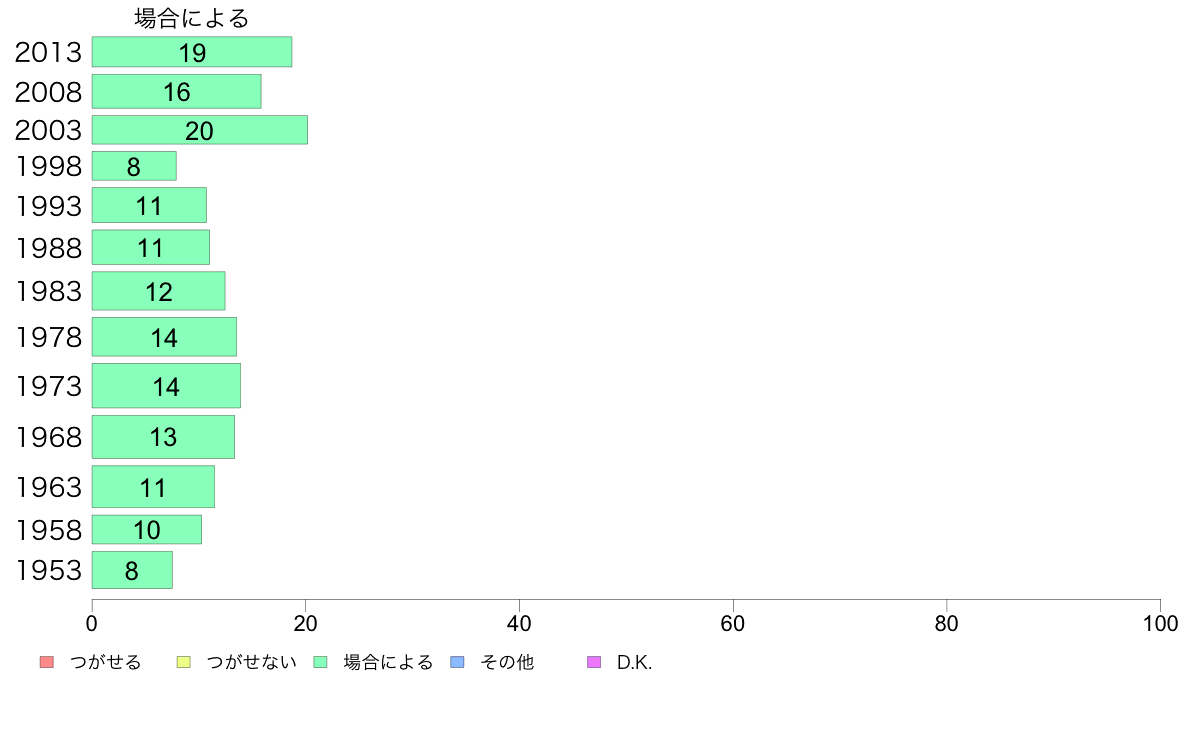Click the yellow つがせない legend swatch
The image size is (1188, 736).
(183, 662)
